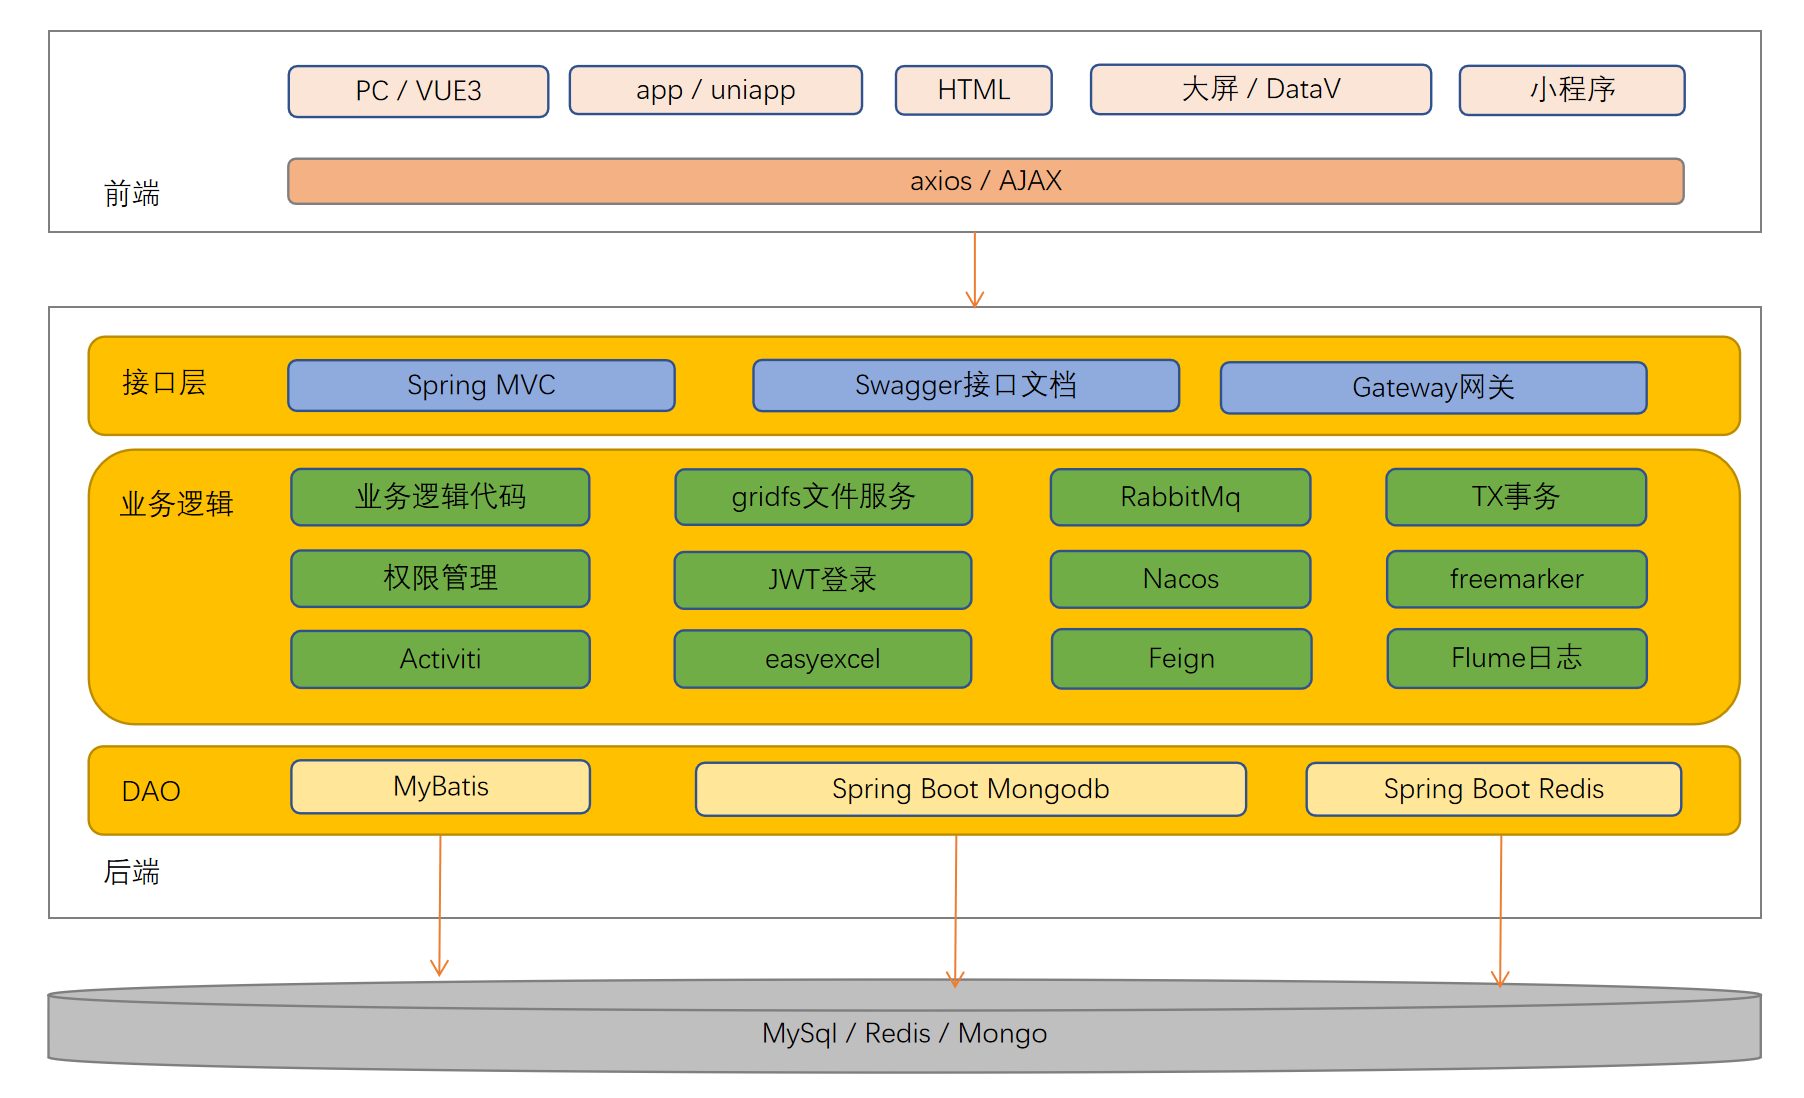Click the 小程序 box
The height and width of the screenshot is (1098, 1804).
click(x=1571, y=91)
